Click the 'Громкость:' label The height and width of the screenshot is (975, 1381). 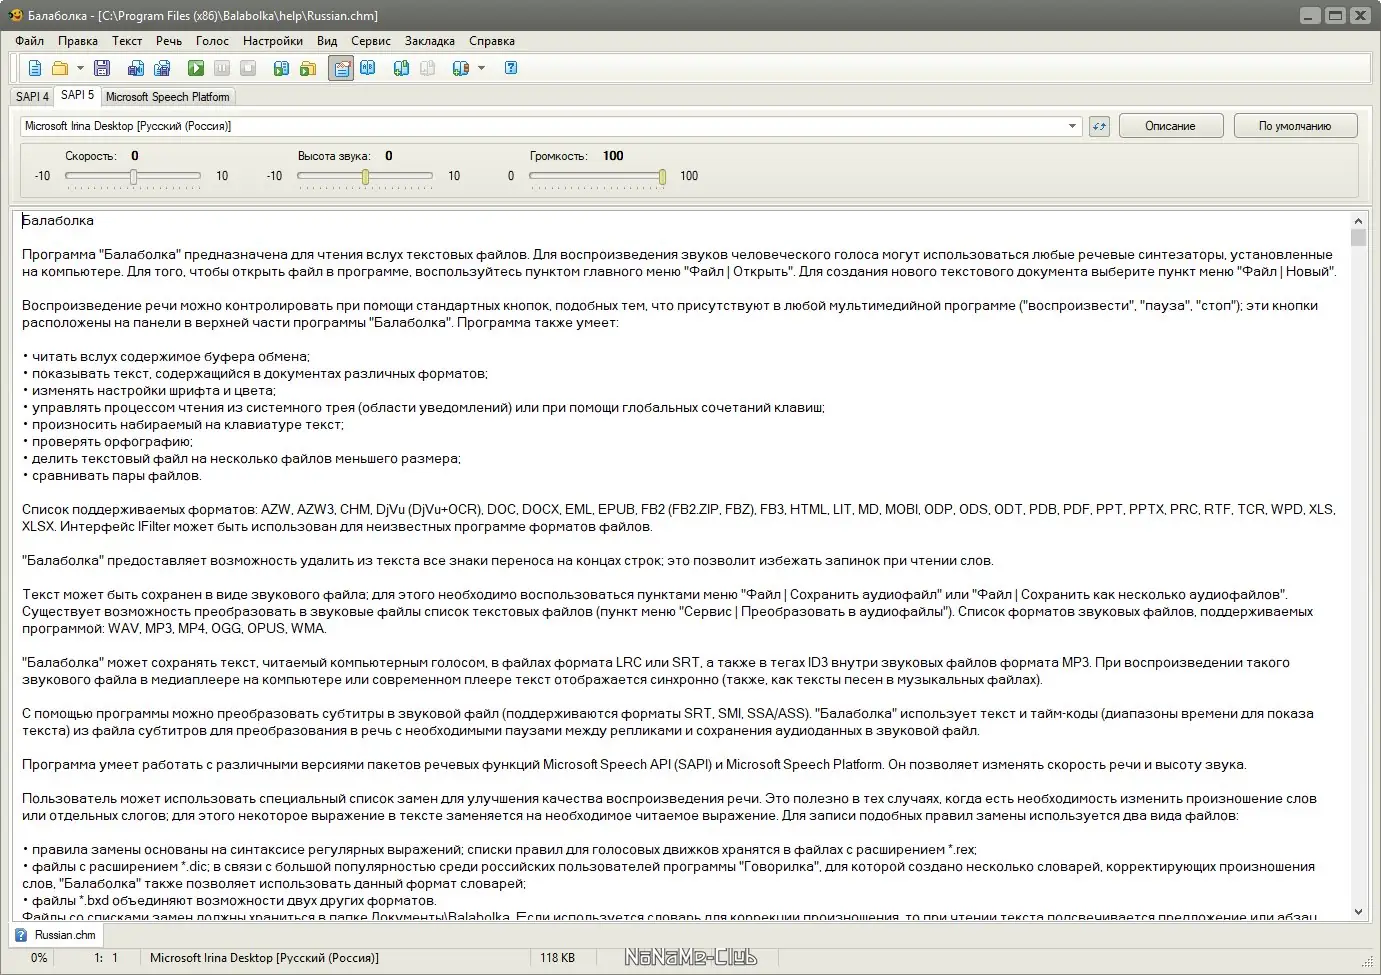pyautogui.click(x=559, y=156)
